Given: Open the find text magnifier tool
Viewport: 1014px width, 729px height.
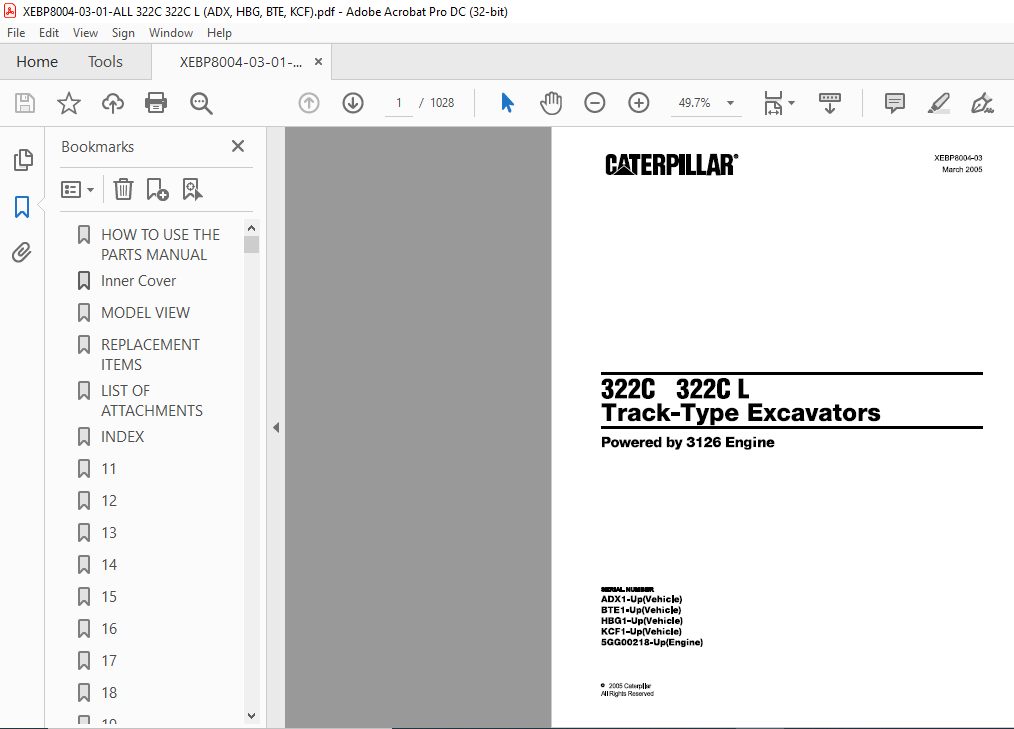Looking at the screenshot, I should coord(201,103).
